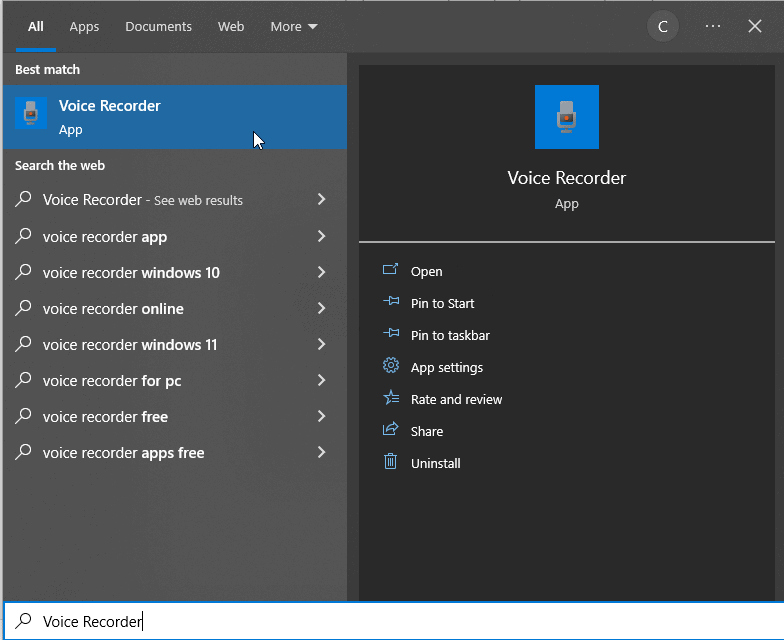Switch to the Documents tab
The height and width of the screenshot is (640, 784).
click(158, 26)
